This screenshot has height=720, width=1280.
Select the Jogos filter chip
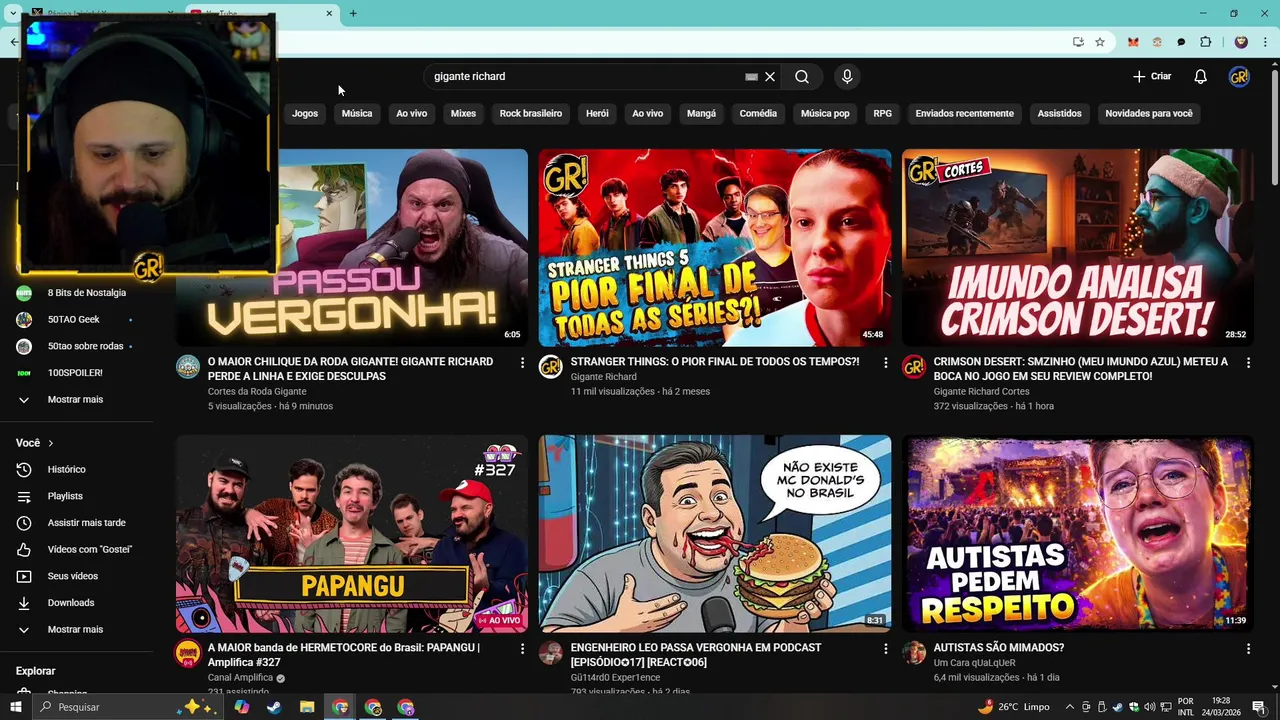[x=305, y=114]
